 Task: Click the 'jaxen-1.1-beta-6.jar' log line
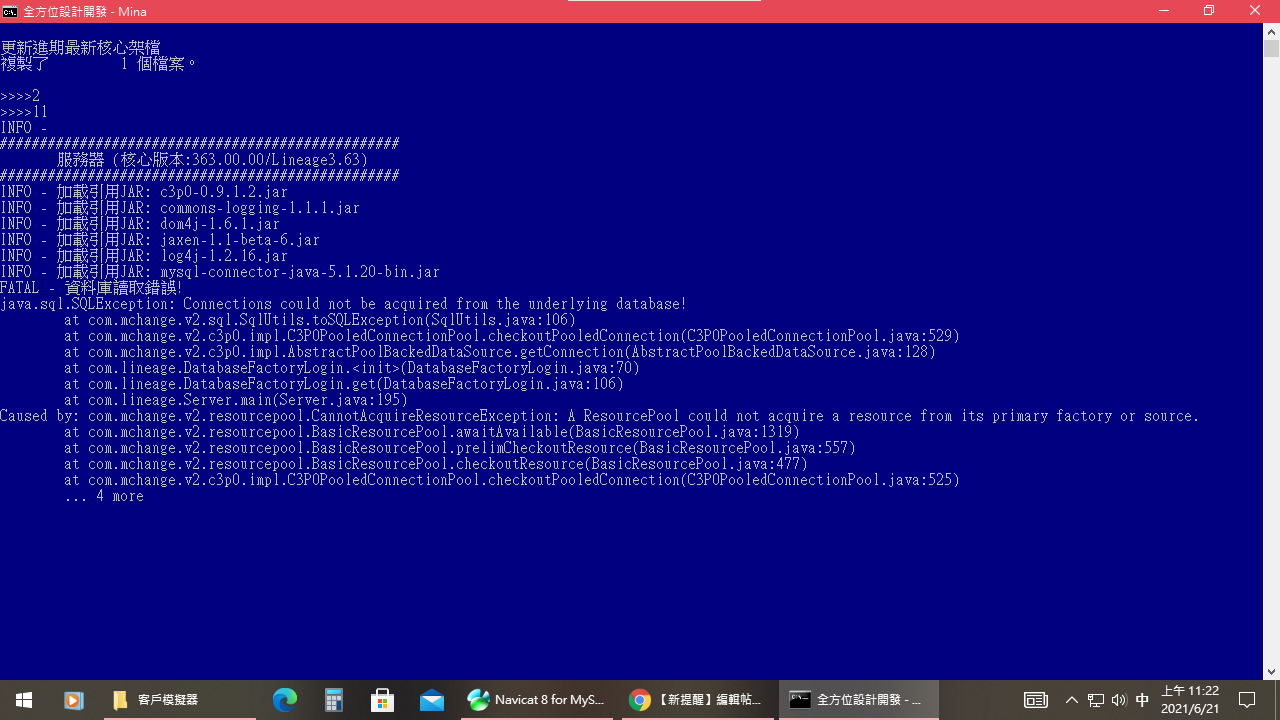tap(160, 240)
